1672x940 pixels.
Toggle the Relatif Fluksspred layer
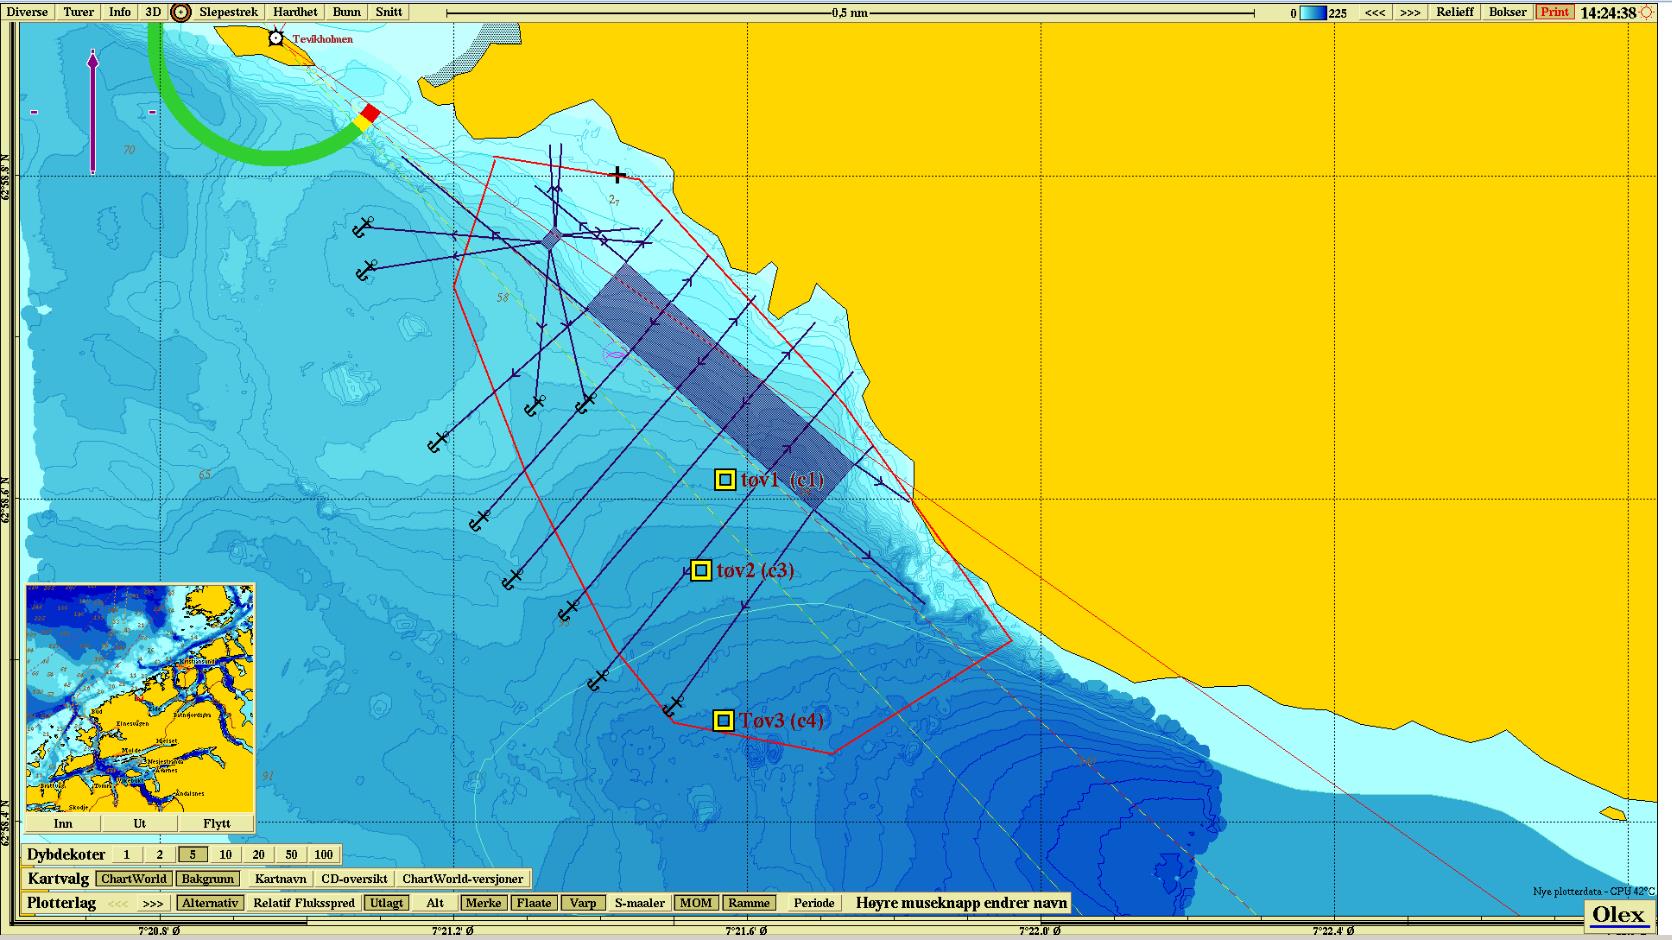point(304,903)
